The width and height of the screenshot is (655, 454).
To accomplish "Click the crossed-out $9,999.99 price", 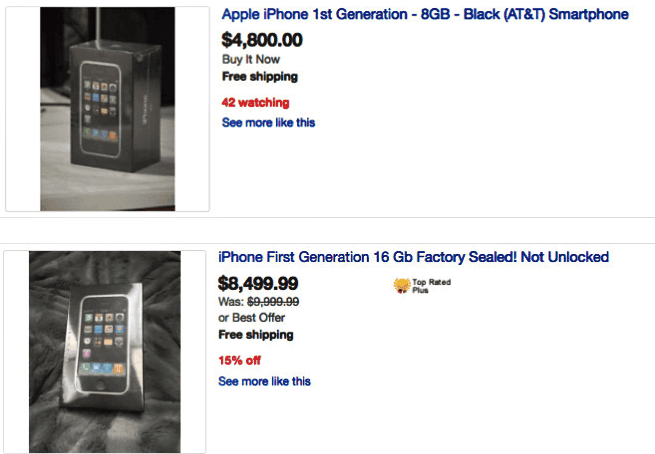I will pyautogui.click(x=273, y=302).
